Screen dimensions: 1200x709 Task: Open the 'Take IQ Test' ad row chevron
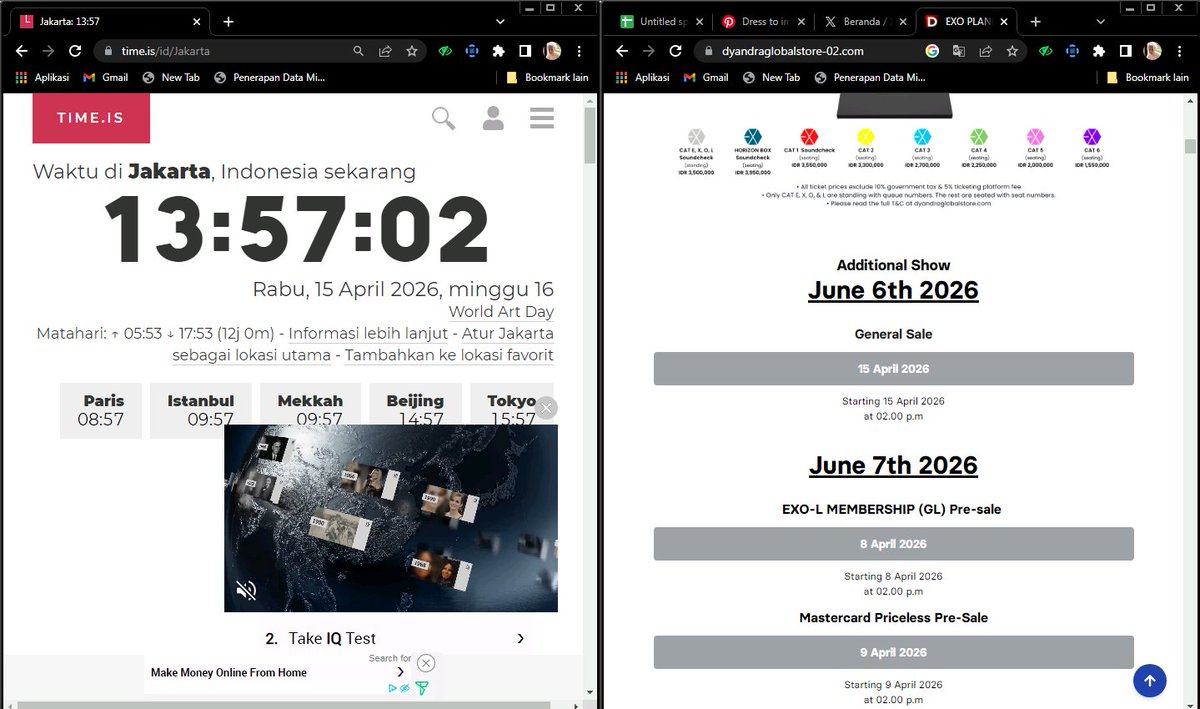pyautogui.click(x=521, y=638)
